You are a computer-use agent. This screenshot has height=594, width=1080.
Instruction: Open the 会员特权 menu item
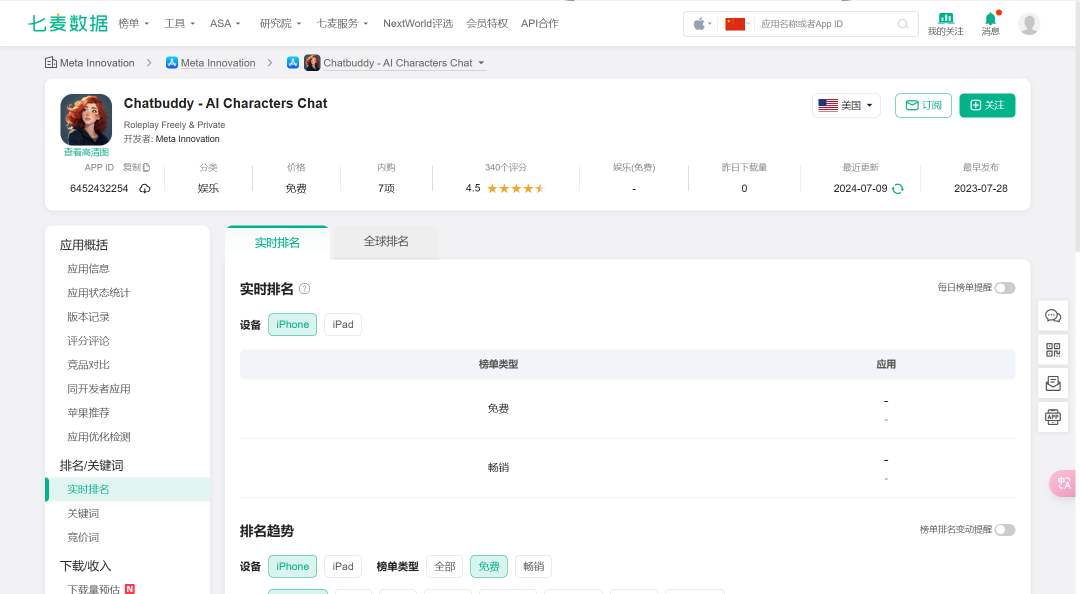pyautogui.click(x=487, y=23)
